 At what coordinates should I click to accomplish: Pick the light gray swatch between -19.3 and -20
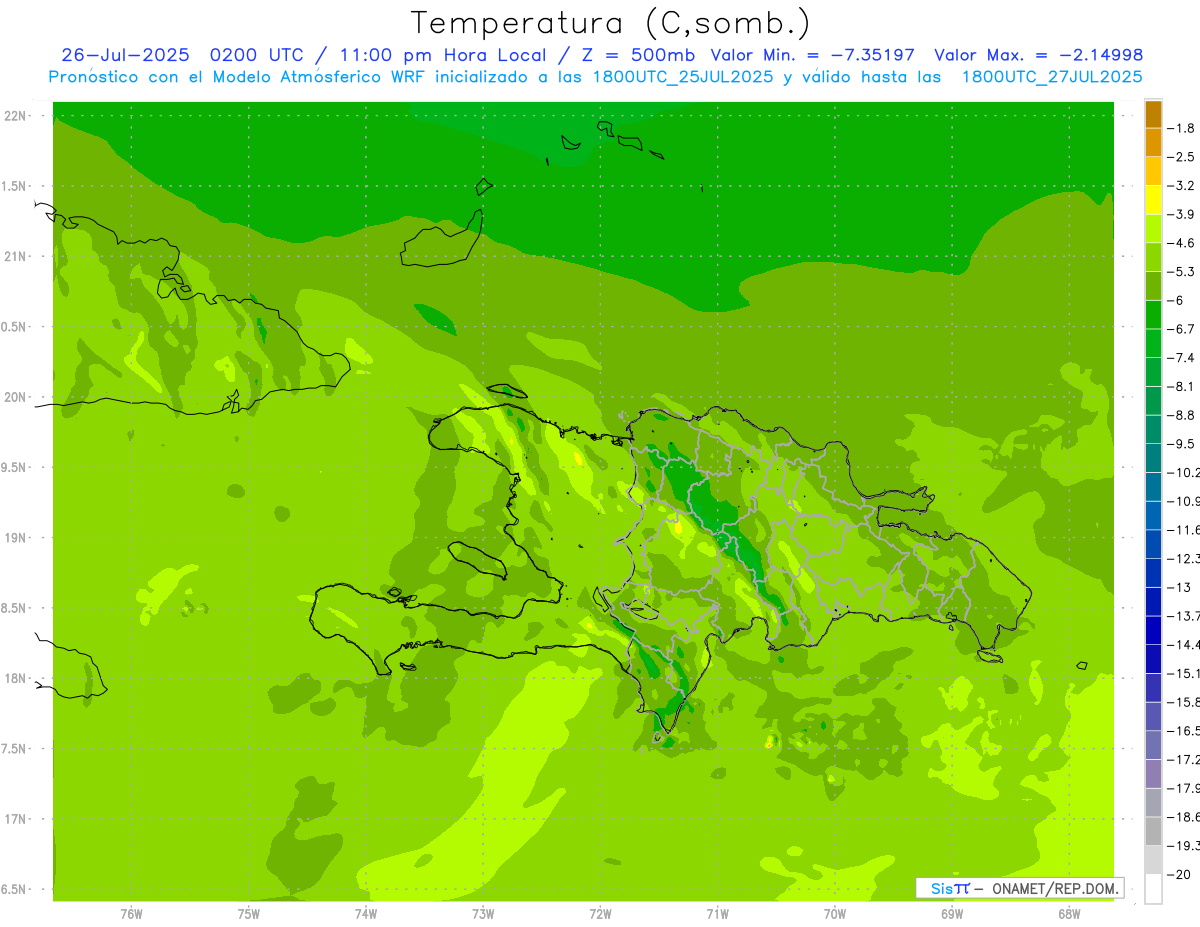click(x=1153, y=861)
